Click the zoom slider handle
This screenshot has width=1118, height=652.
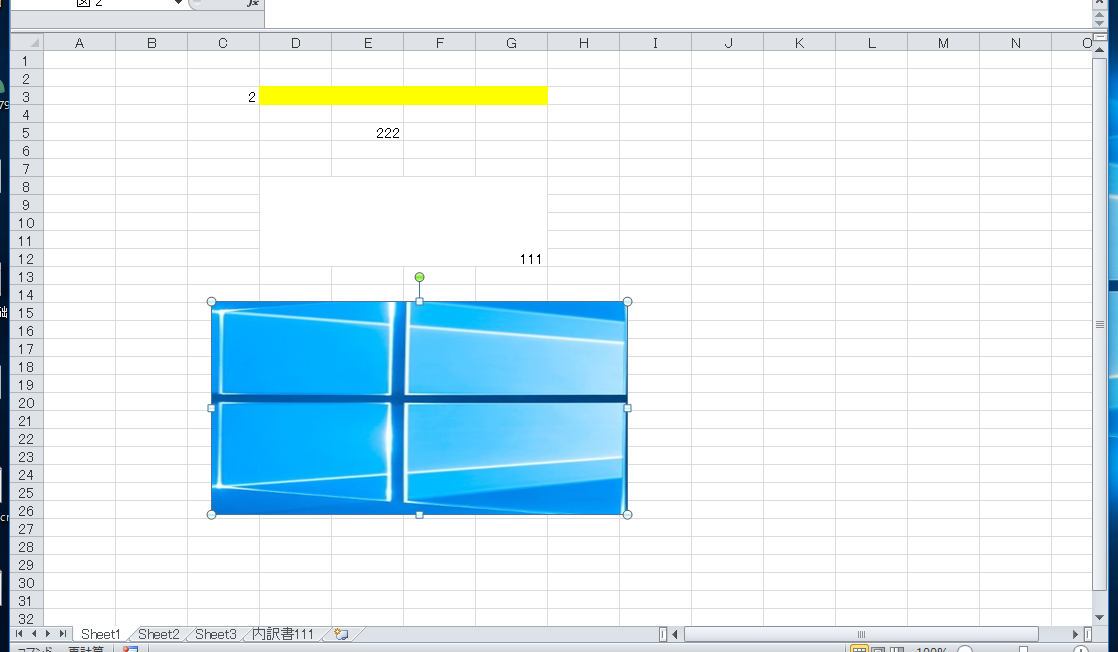pyautogui.click(x=1023, y=649)
